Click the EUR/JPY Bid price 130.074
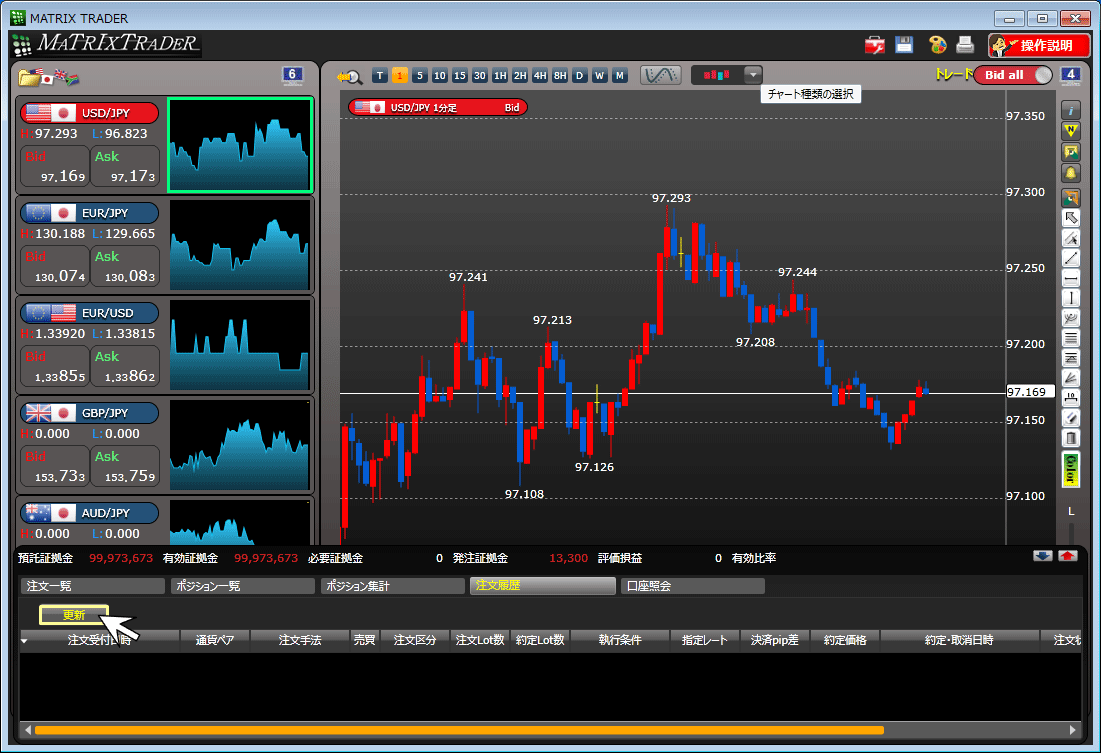1101x753 pixels. 55,266
